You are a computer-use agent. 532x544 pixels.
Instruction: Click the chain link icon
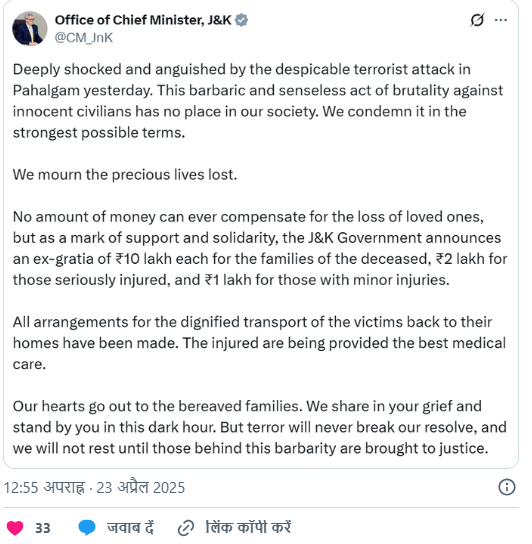(186, 528)
